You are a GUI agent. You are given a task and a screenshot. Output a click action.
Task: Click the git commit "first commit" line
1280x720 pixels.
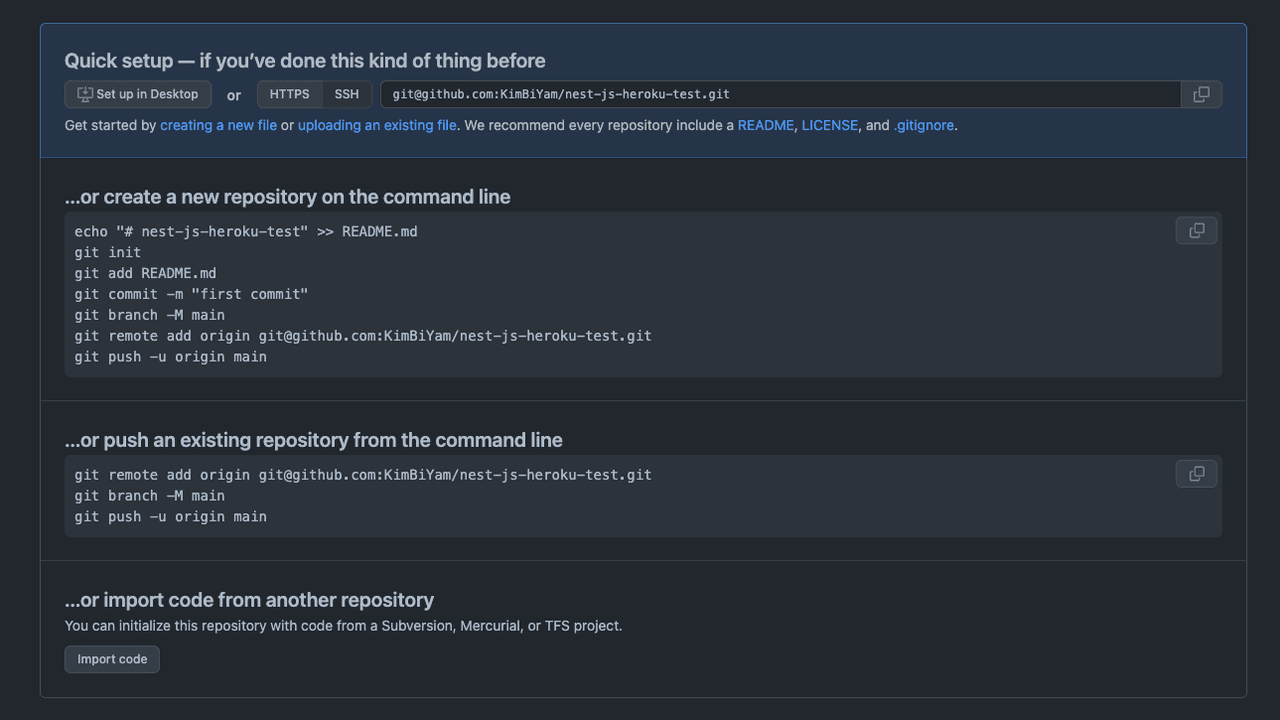191,294
